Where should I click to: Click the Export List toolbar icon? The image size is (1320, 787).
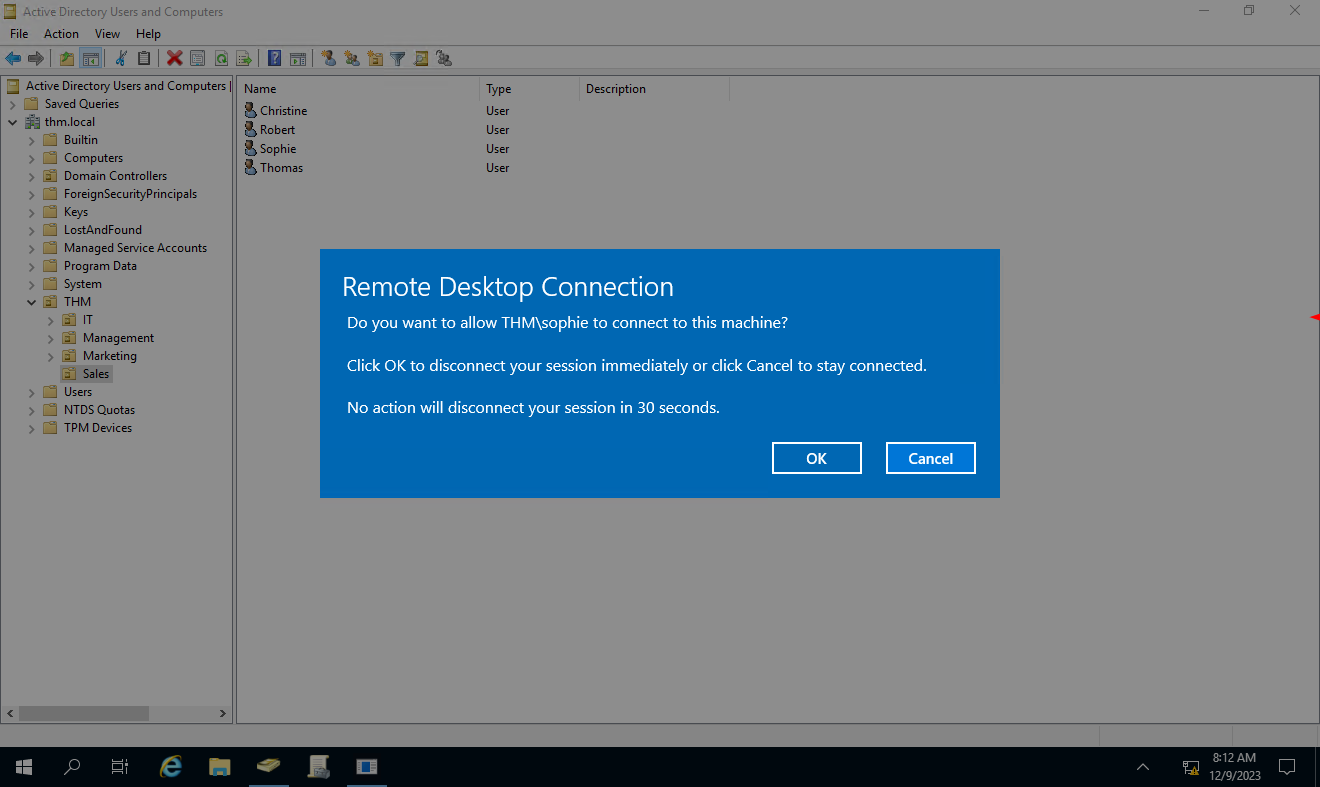[x=243, y=59]
